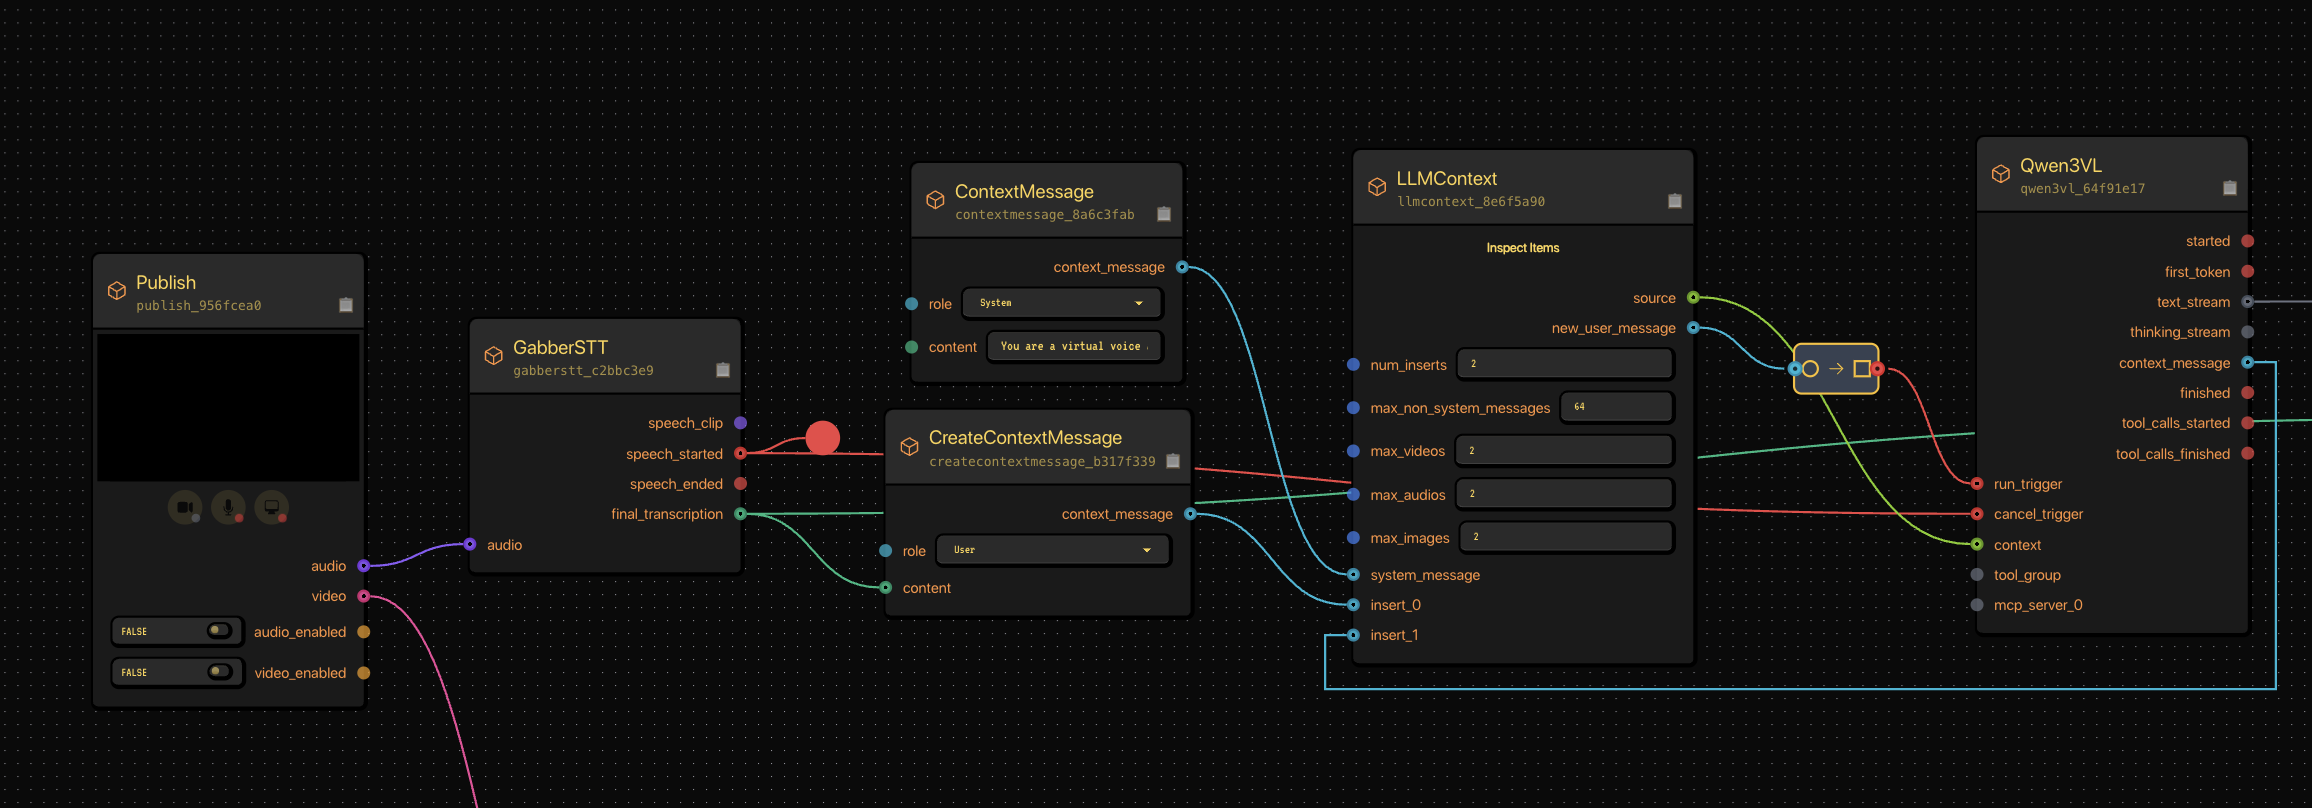
Task: Click the max_non_system_messages field showing 64
Action: [x=1615, y=407]
